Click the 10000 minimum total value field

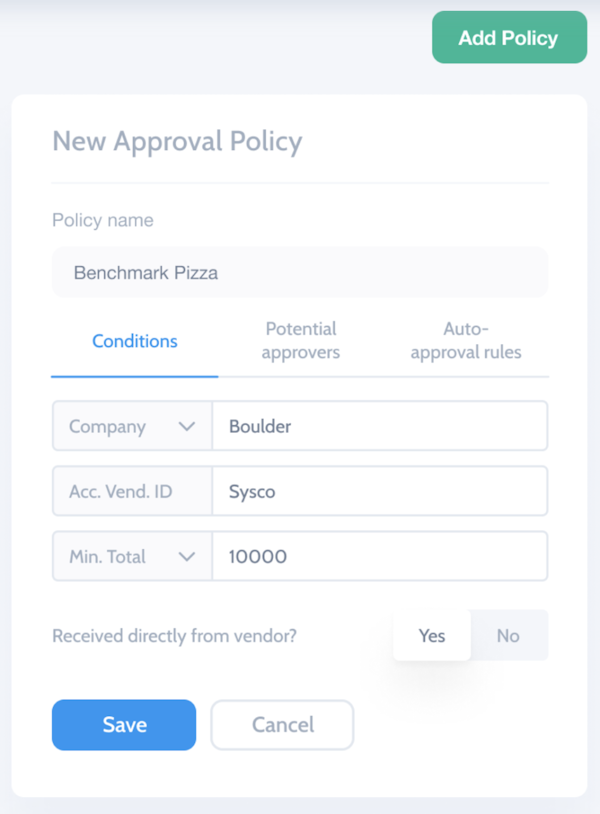click(x=380, y=556)
